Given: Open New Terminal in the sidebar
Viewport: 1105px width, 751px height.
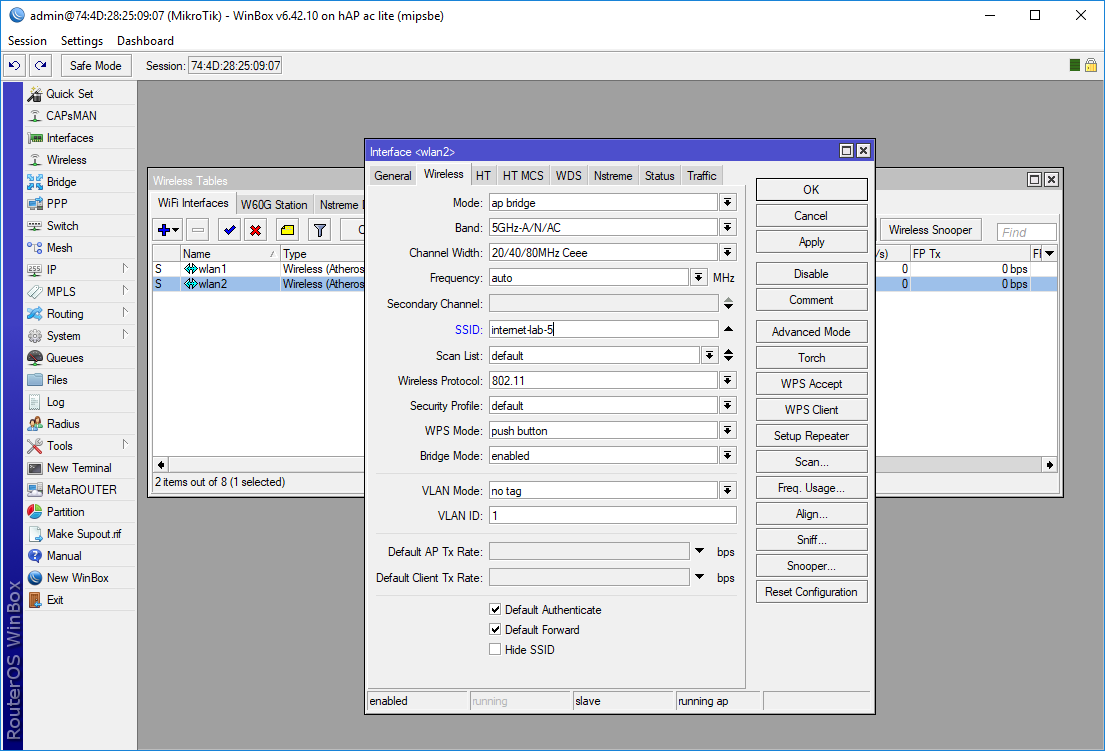Looking at the screenshot, I should click(x=79, y=468).
